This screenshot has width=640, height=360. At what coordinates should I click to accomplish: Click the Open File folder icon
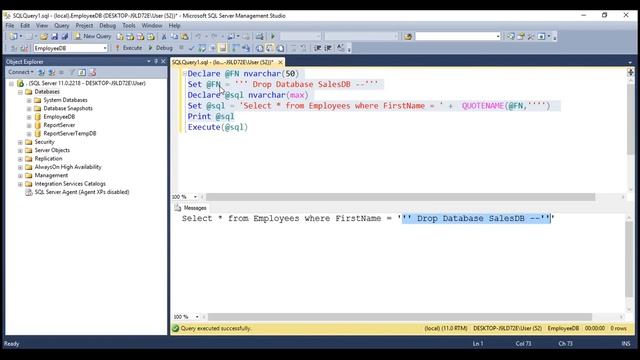pos(44,36)
